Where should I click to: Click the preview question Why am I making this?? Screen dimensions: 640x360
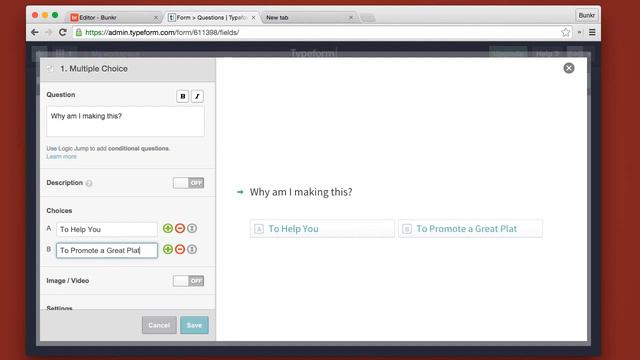pyautogui.click(x=301, y=192)
